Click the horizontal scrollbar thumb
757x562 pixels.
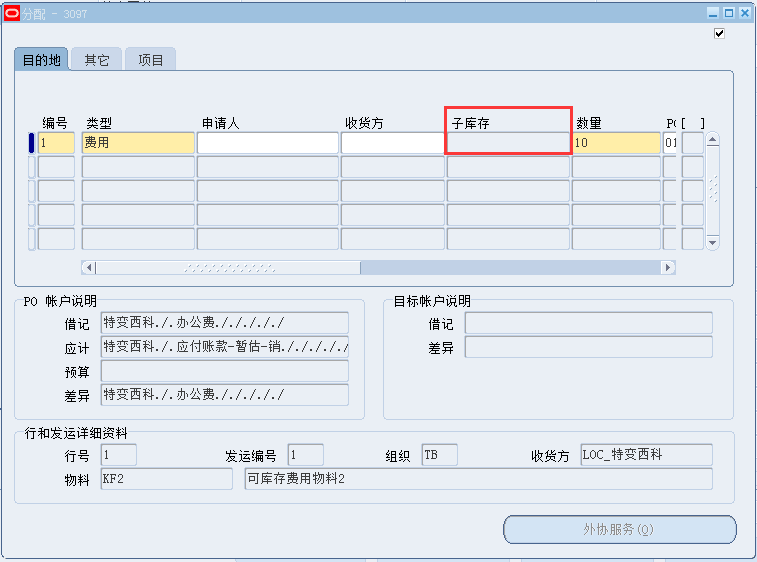coord(228,267)
